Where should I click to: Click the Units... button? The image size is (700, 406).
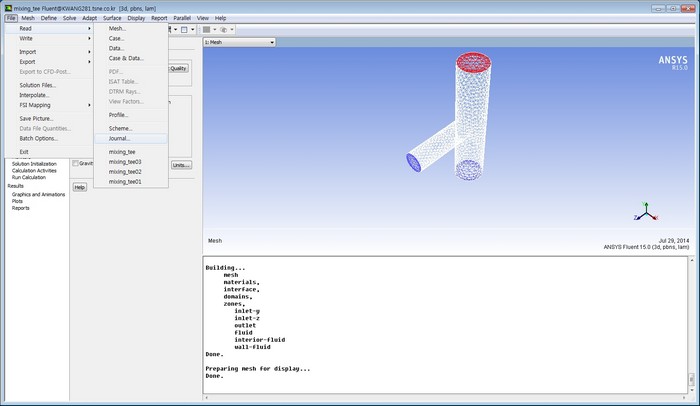[180, 164]
